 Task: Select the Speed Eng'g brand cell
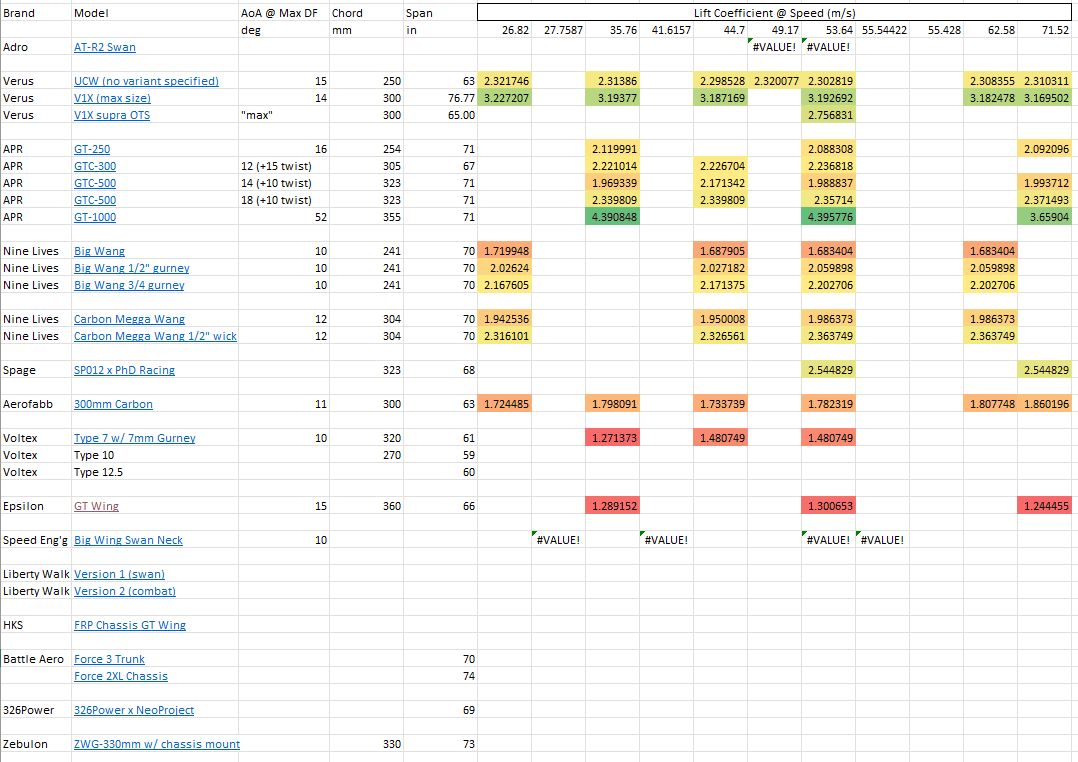36,540
